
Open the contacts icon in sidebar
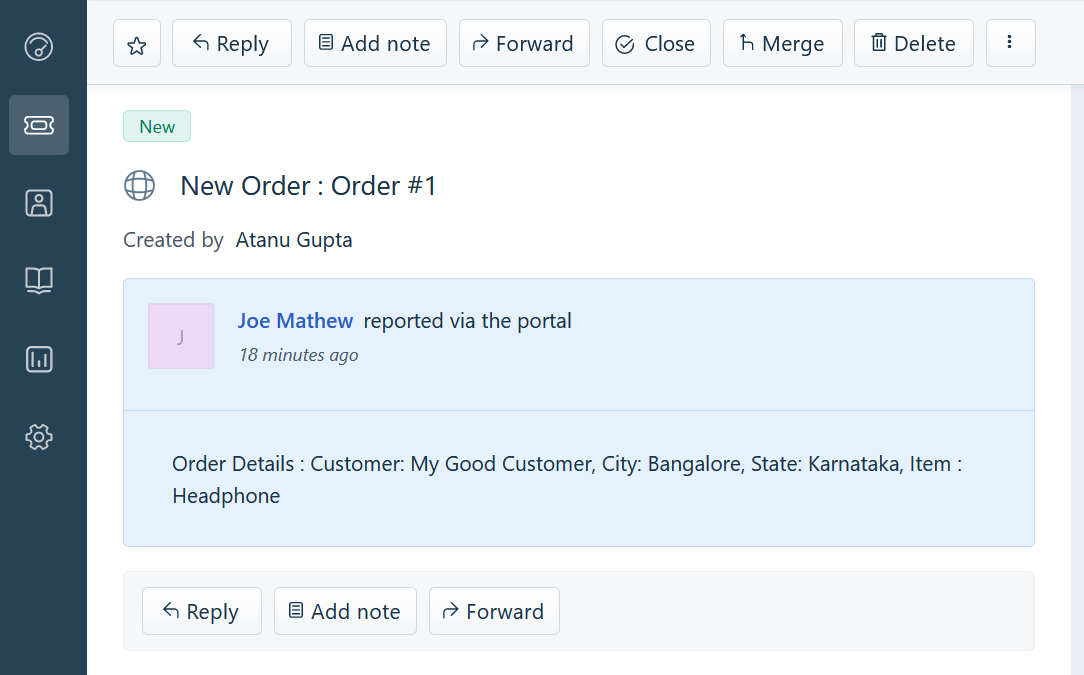(x=39, y=203)
